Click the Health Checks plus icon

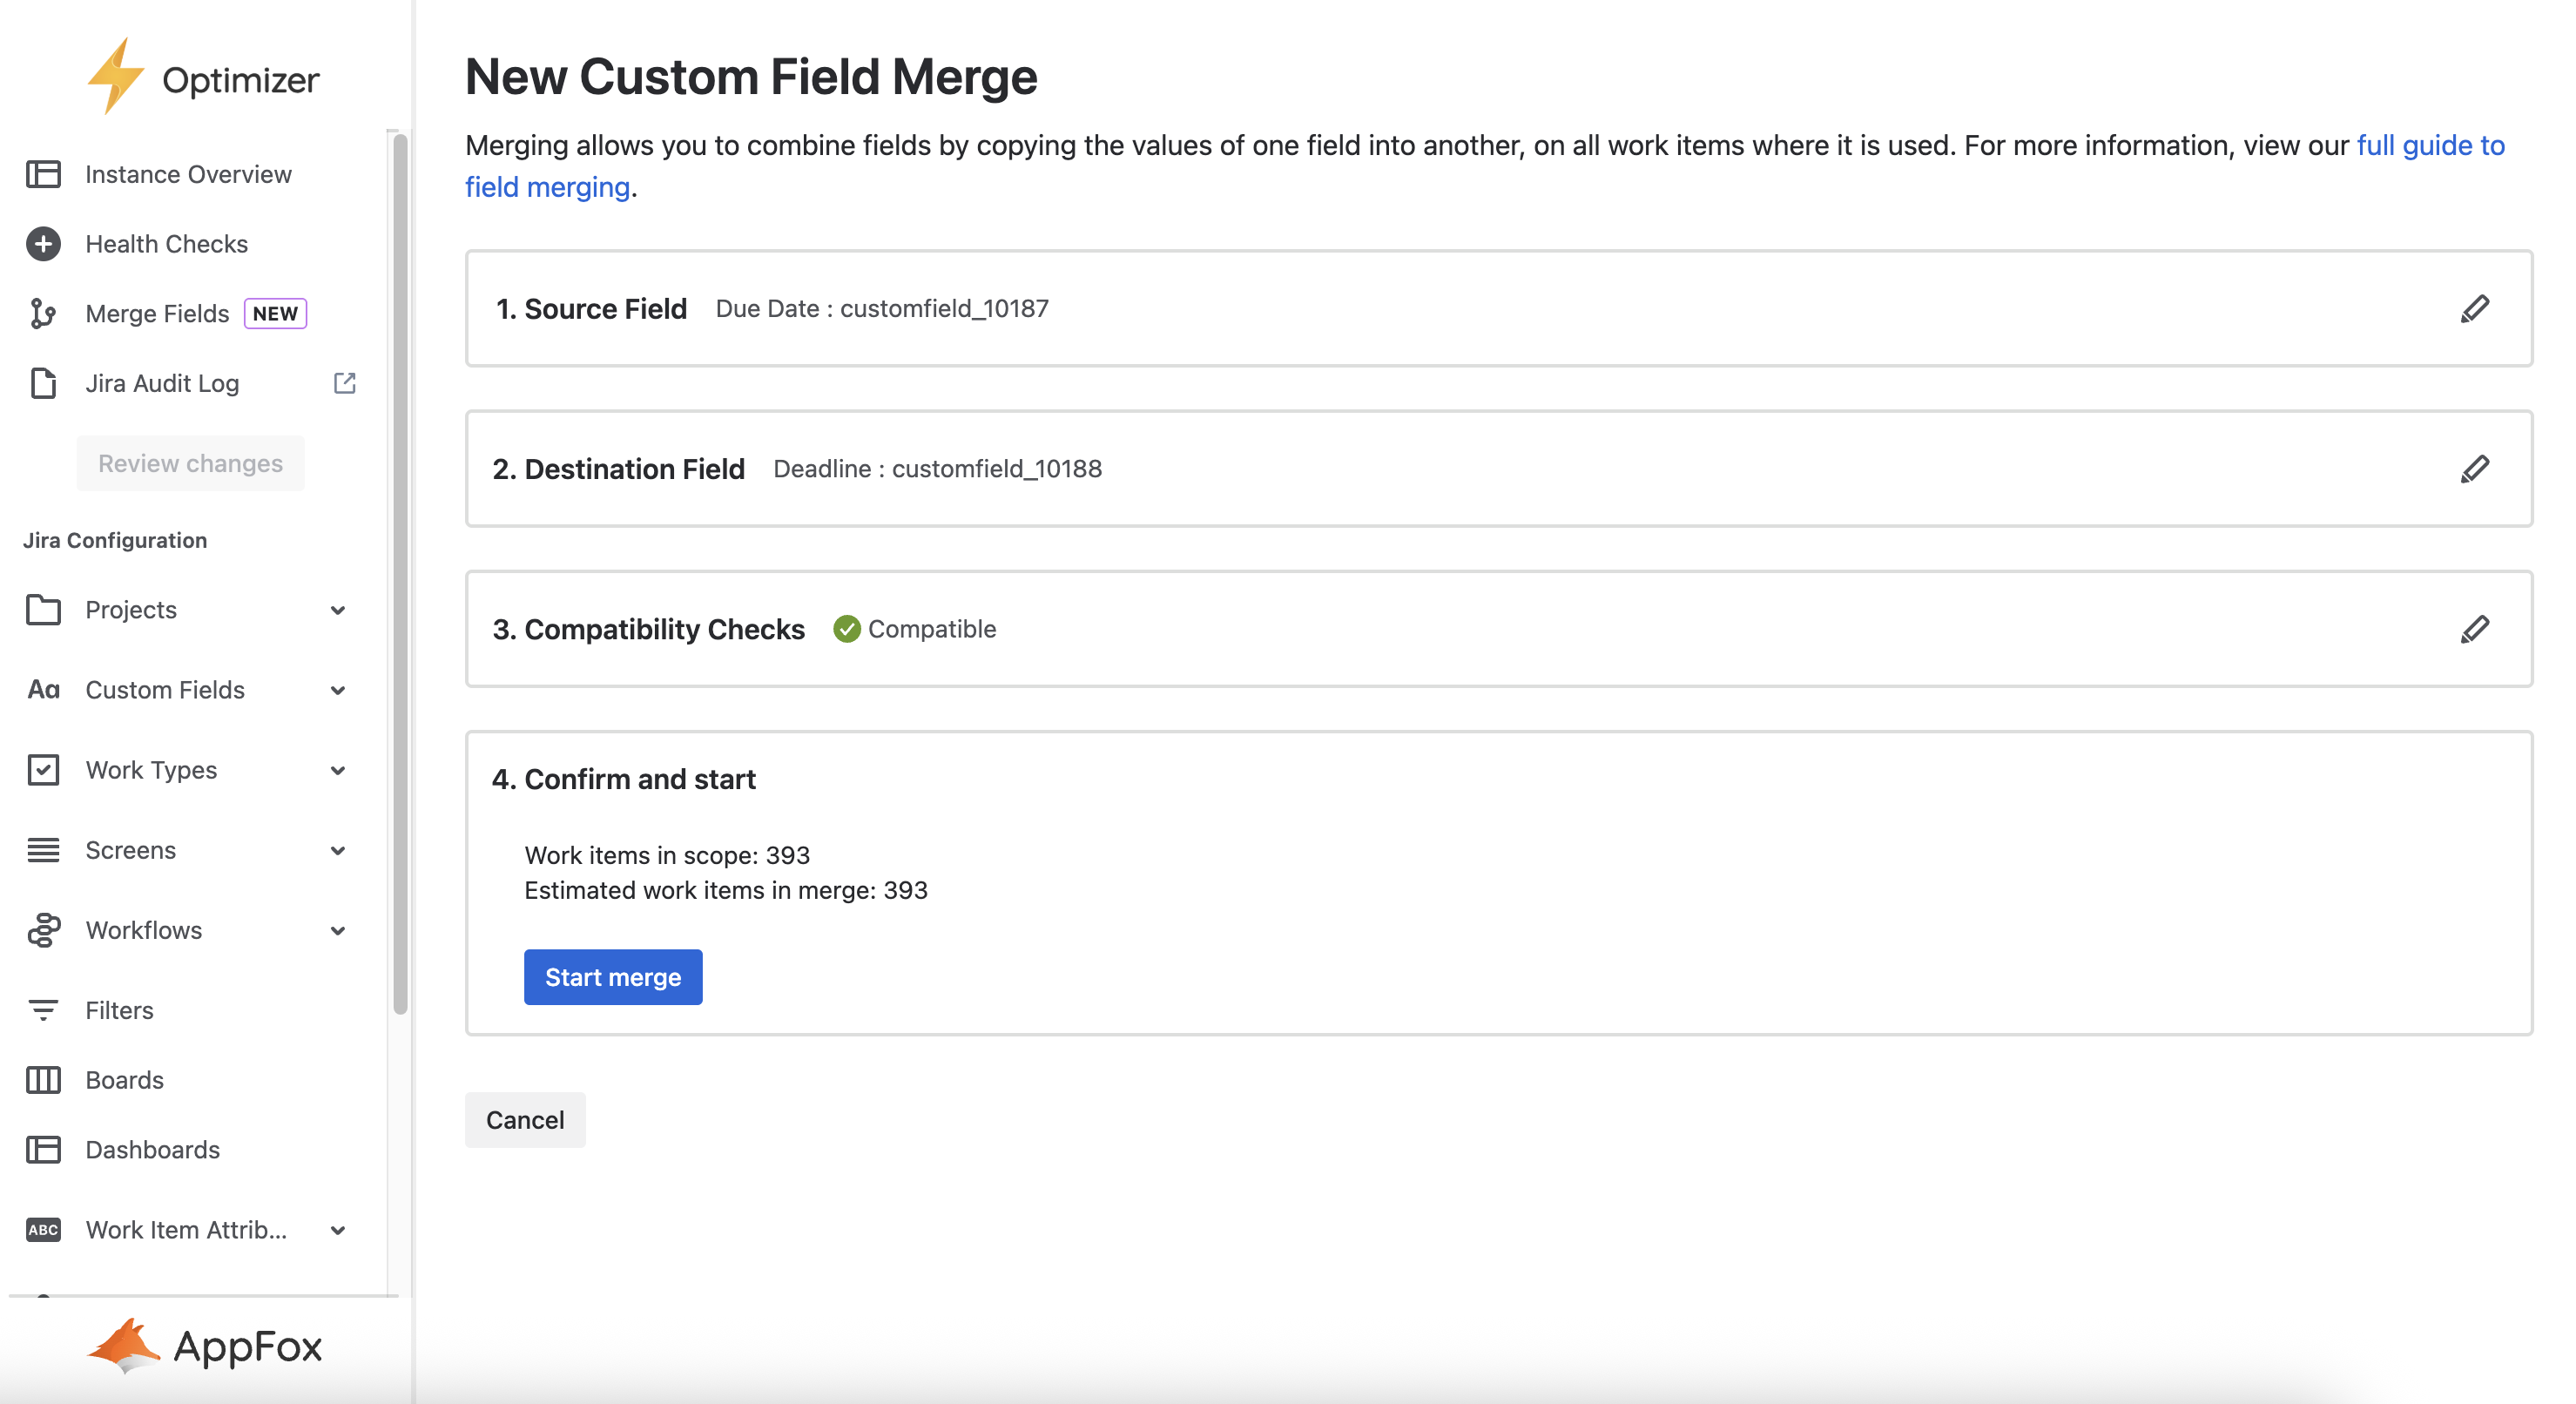point(43,244)
